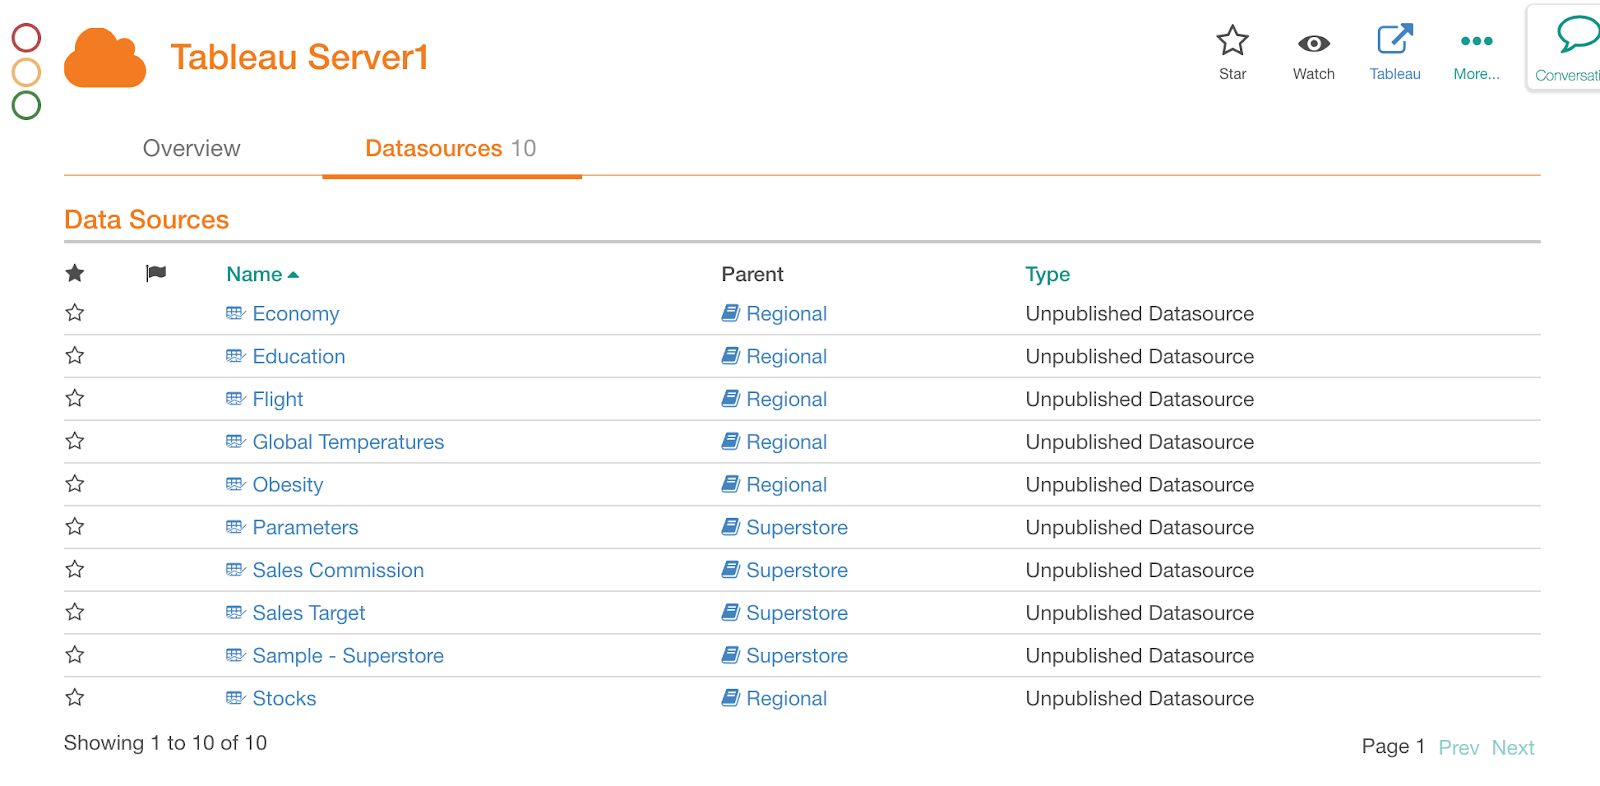This screenshot has height=786, width=1600.
Task: Click the Showing 1 to 10 of 10 text
Action: (x=165, y=743)
